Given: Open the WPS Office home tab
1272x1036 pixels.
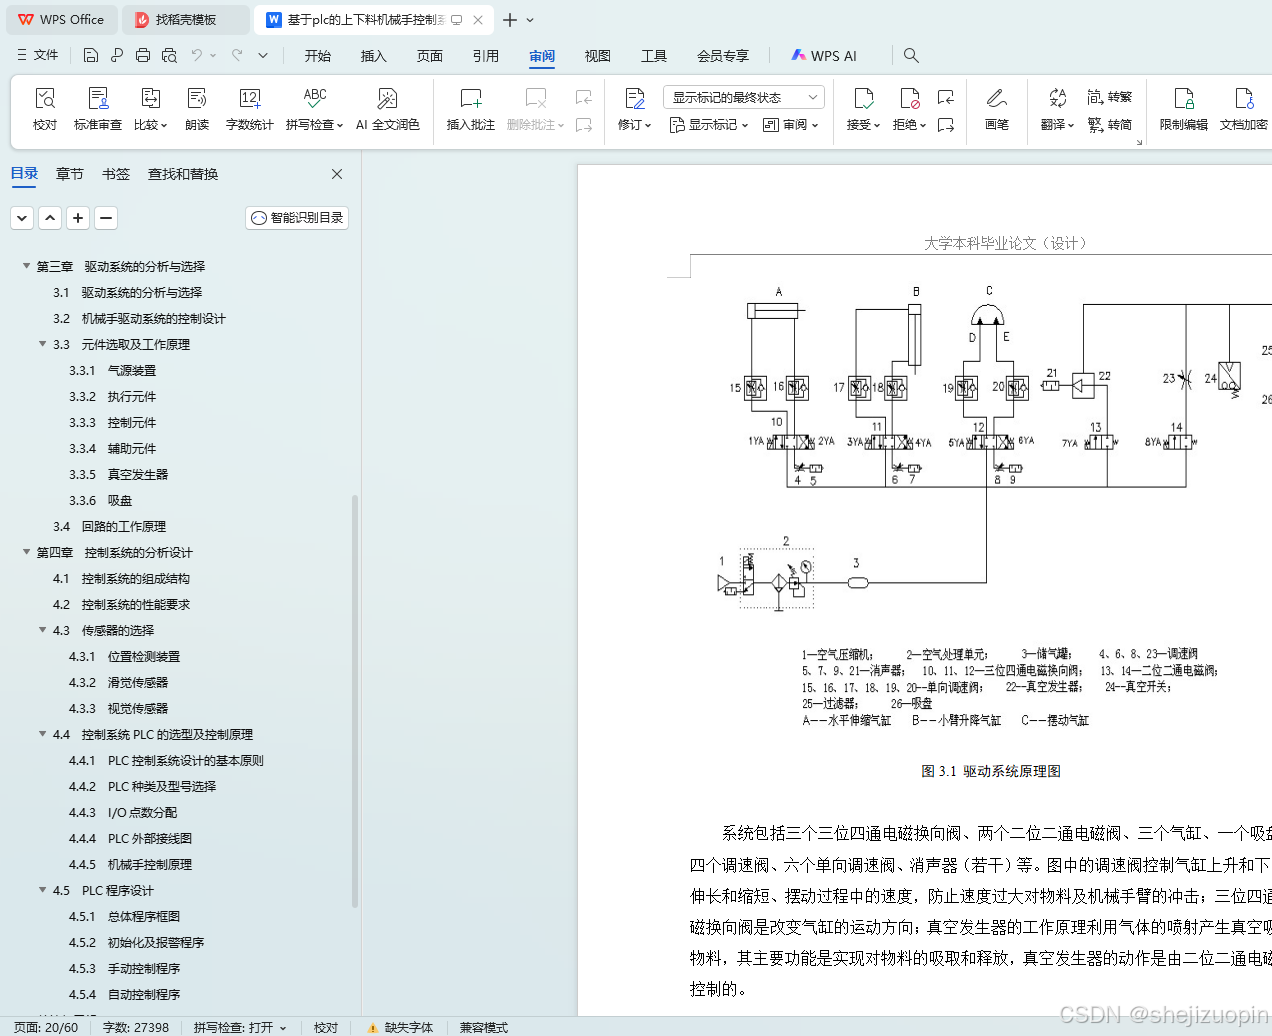Looking at the screenshot, I should coord(61,20).
